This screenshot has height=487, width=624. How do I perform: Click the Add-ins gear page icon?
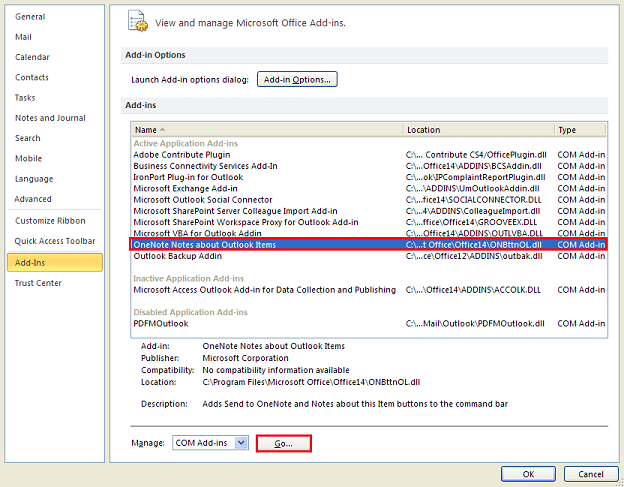[138, 21]
